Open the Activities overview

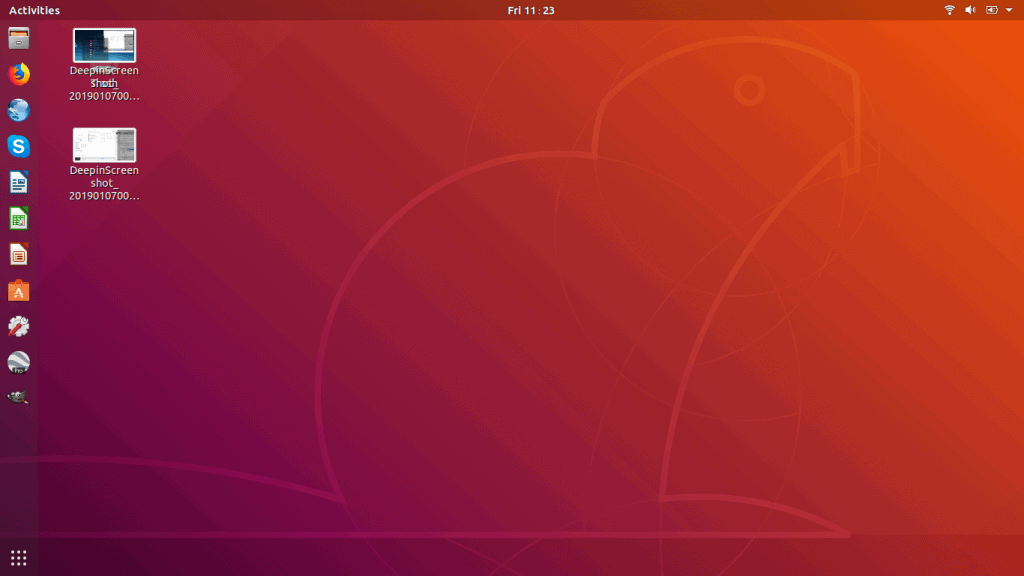pos(32,10)
